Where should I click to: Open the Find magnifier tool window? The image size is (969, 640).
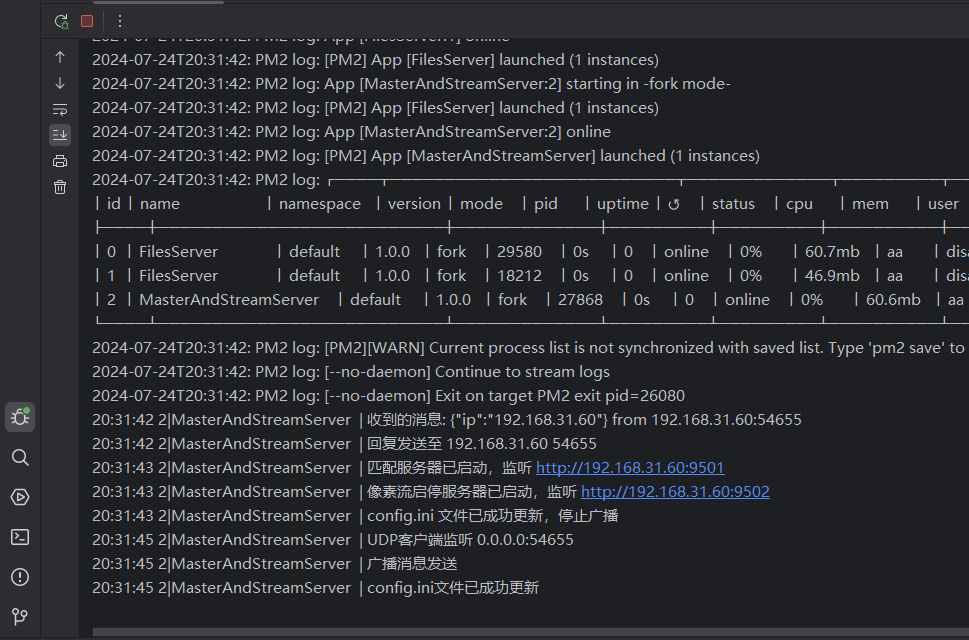tap(20, 457)
